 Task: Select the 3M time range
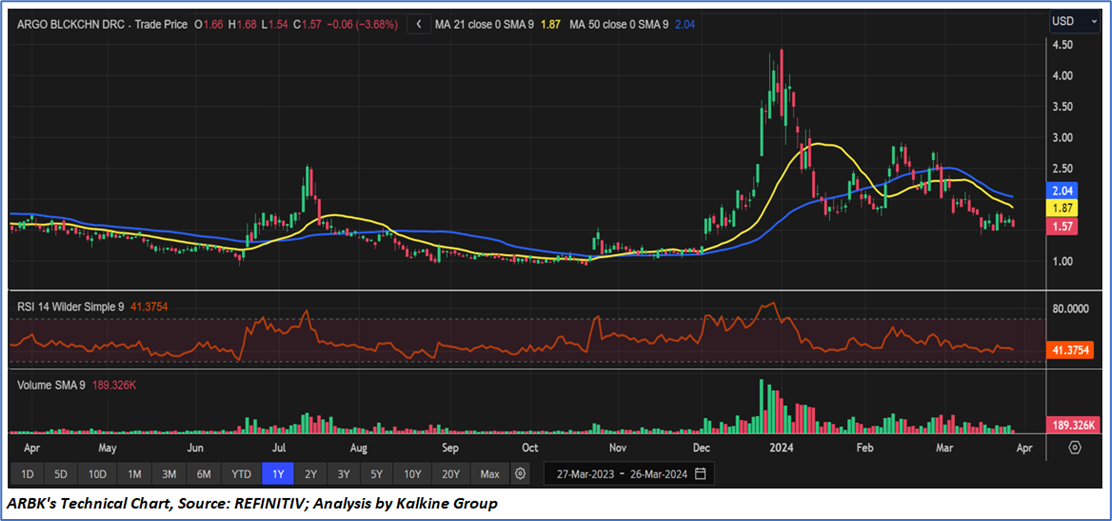[169, 474]
